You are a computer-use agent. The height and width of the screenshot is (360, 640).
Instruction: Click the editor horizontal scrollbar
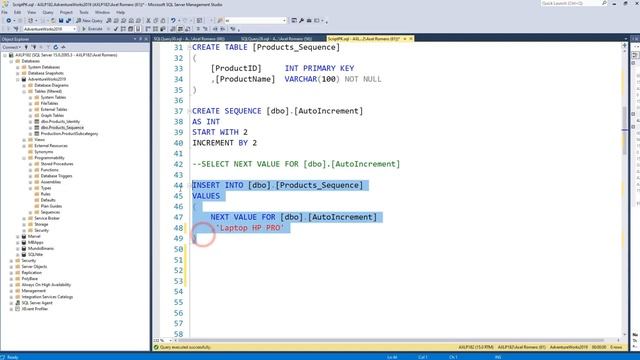(x=391, y=340)
